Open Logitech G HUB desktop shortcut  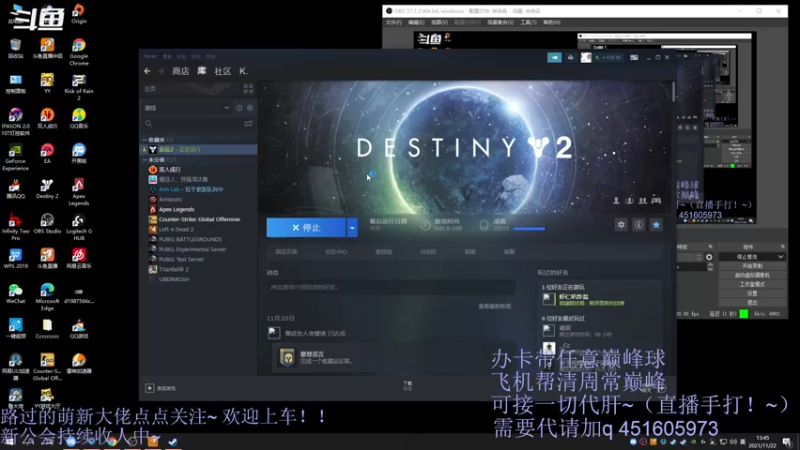pyautogui.click(x=79, y=227)
